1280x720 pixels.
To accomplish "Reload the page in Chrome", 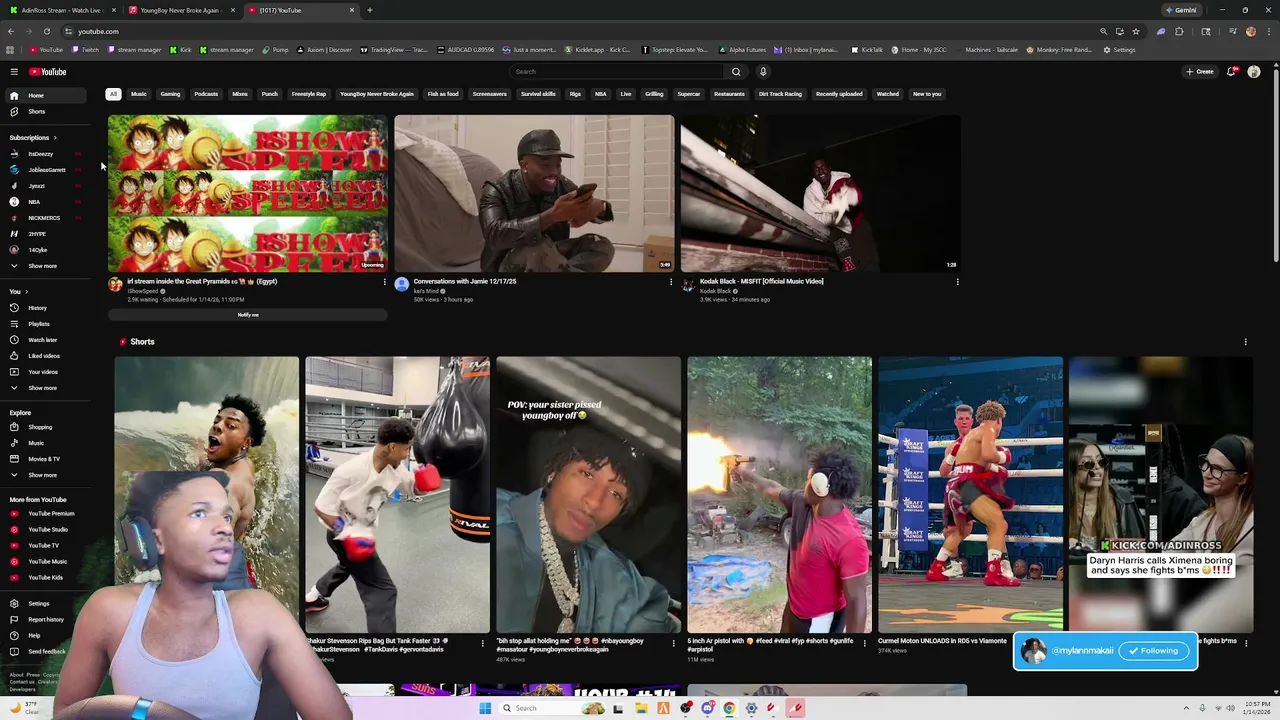I will pos(46,31).
